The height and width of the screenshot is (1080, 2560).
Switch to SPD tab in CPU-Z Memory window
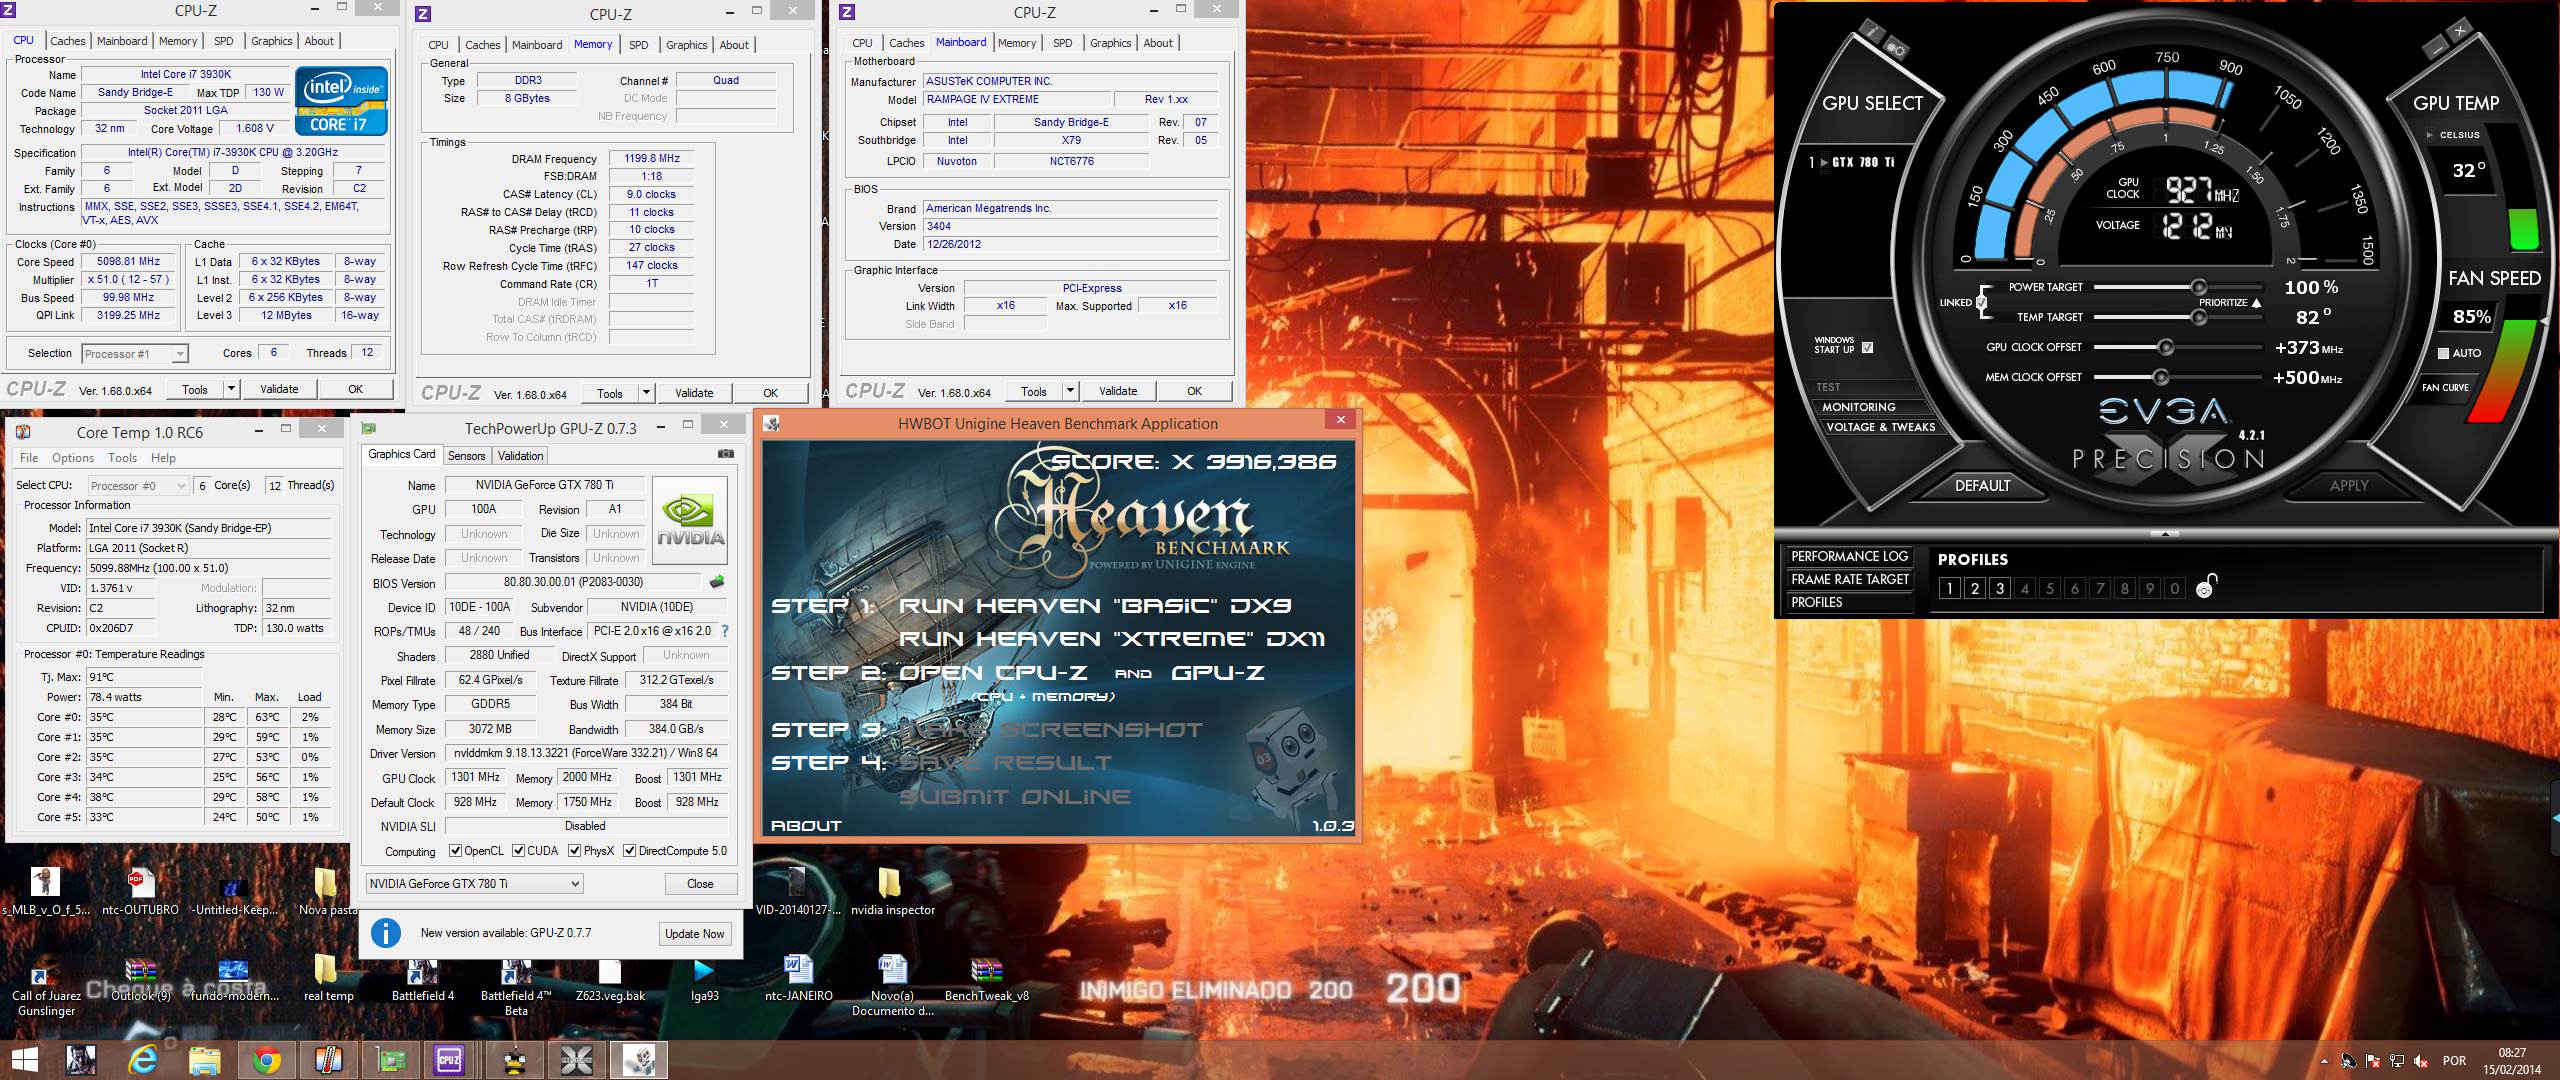click(638, 45)
